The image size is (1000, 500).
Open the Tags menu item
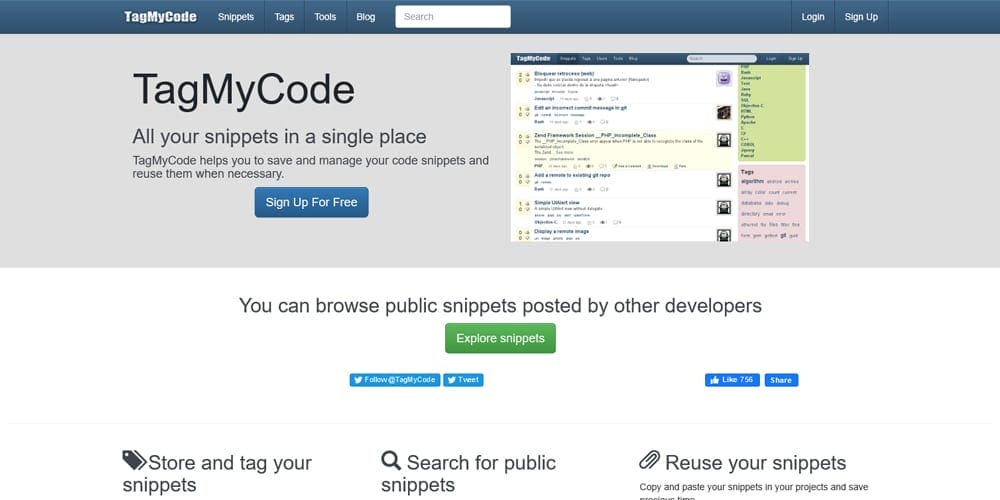point(284,17)
